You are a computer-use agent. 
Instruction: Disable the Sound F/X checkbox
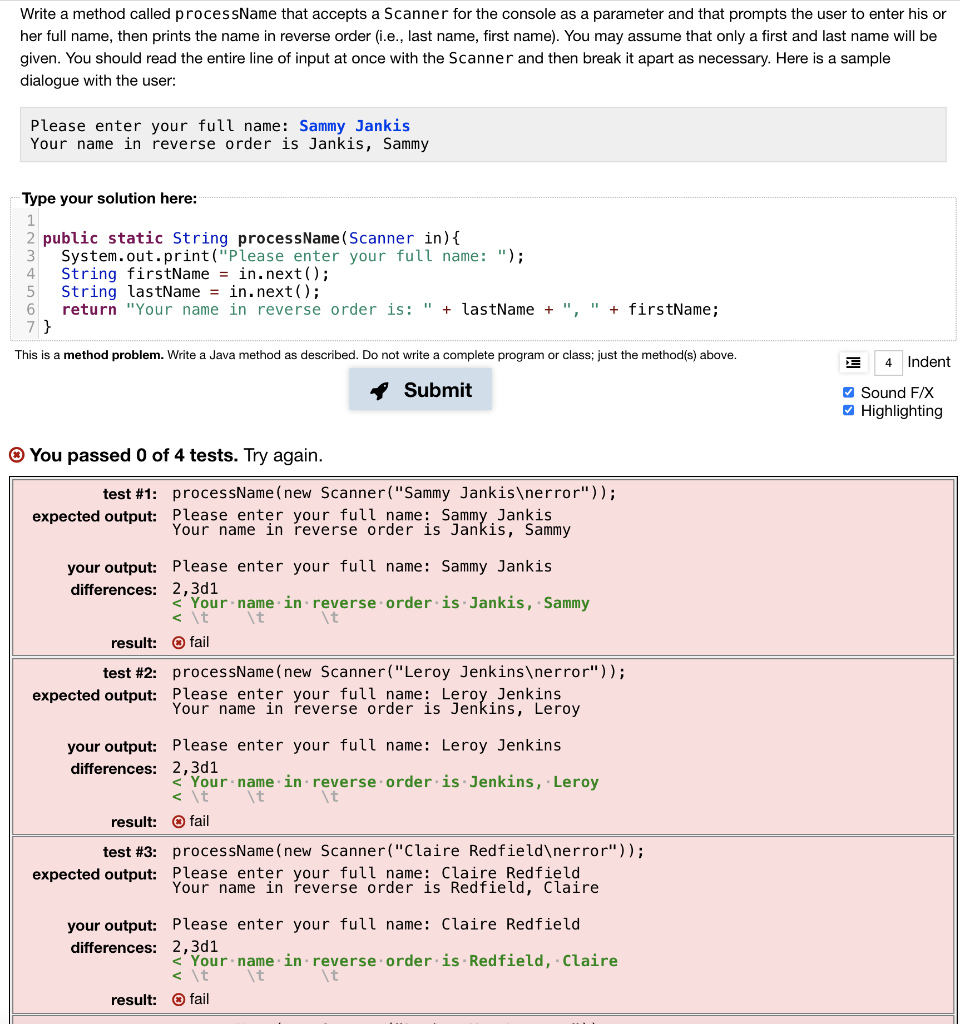click(x=848, y=392)
